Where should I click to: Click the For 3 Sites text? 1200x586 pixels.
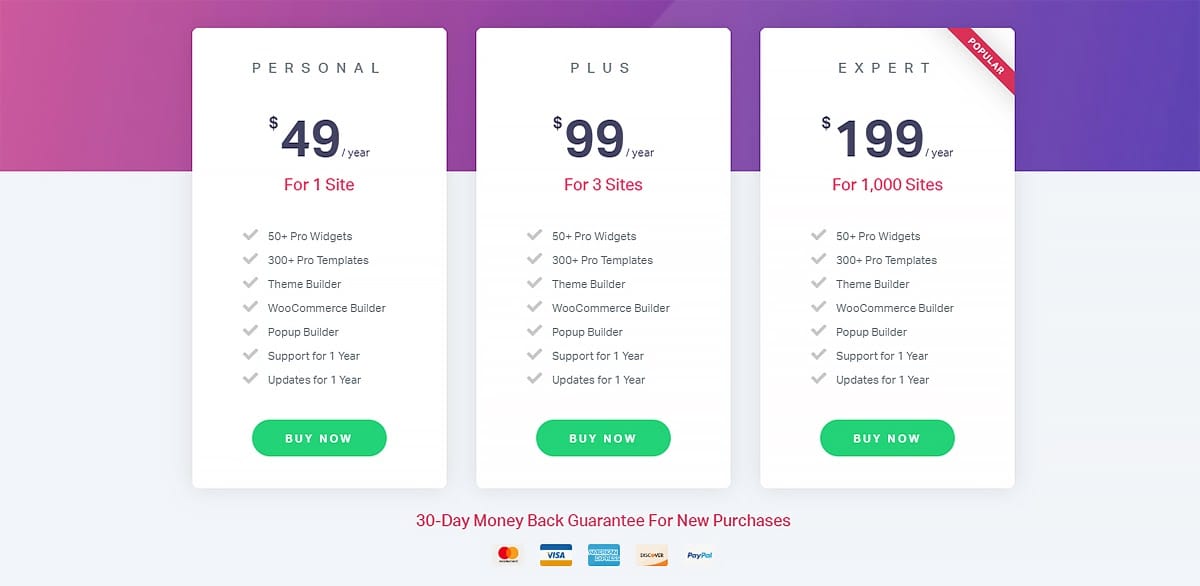coord(603,184)
